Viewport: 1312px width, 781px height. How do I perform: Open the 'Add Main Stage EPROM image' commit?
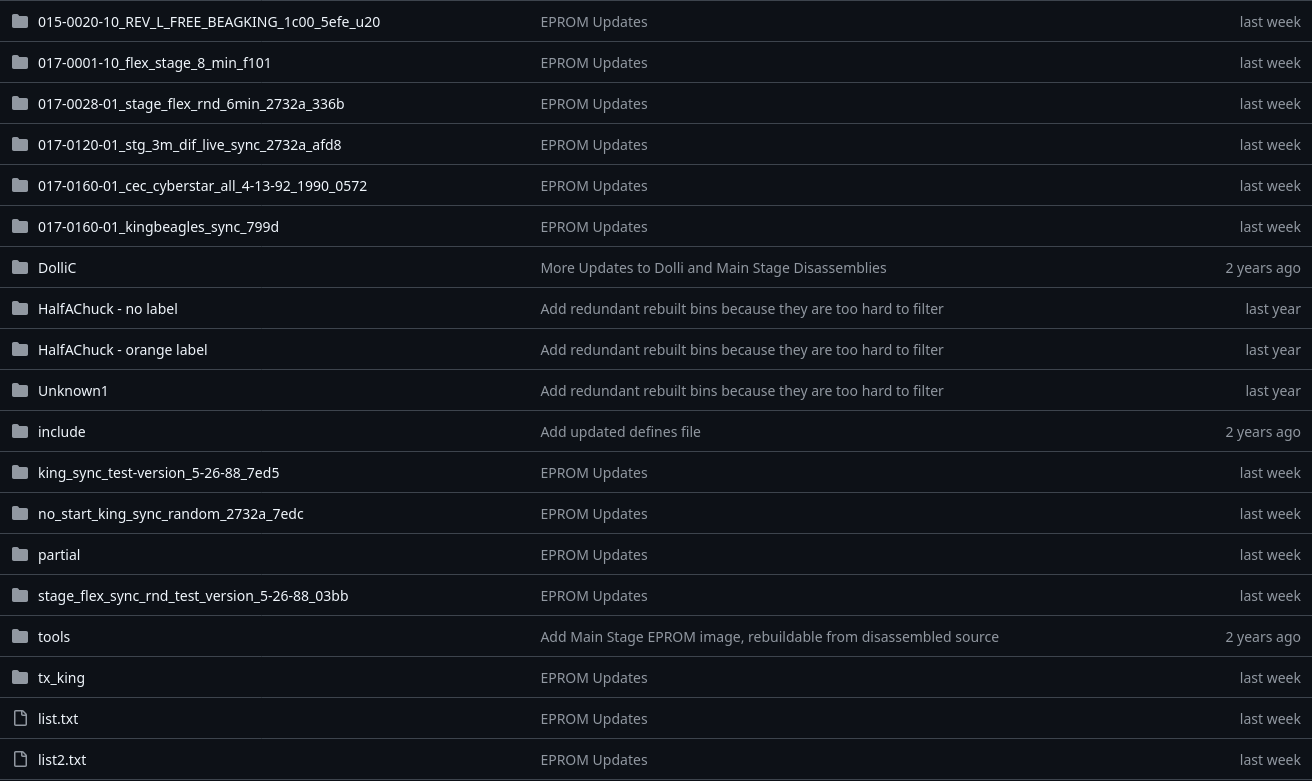tap(769, 637)
